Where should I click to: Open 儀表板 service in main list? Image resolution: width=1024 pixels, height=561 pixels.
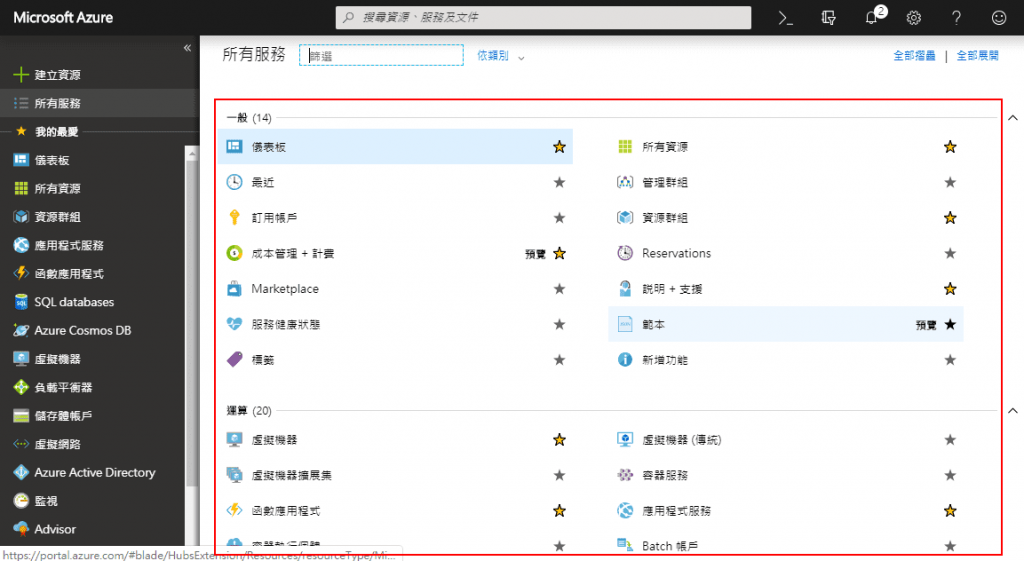point(395,147)
